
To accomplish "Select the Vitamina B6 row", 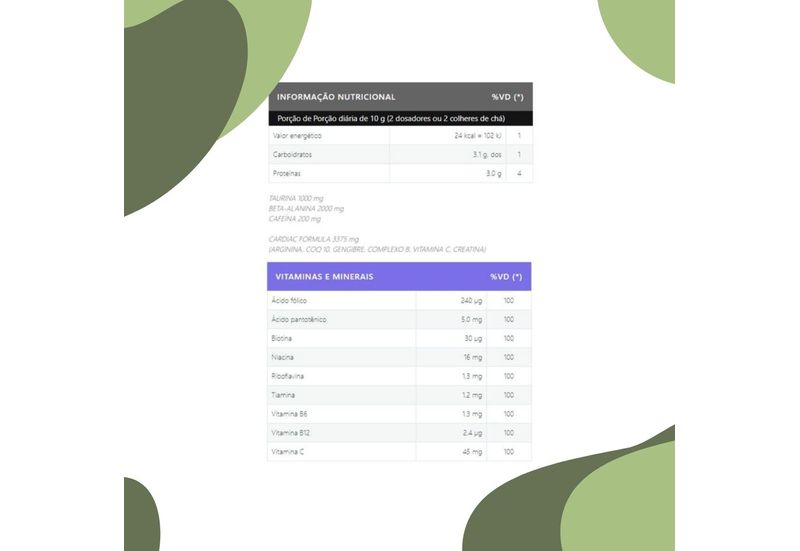I will pos(399,414).
